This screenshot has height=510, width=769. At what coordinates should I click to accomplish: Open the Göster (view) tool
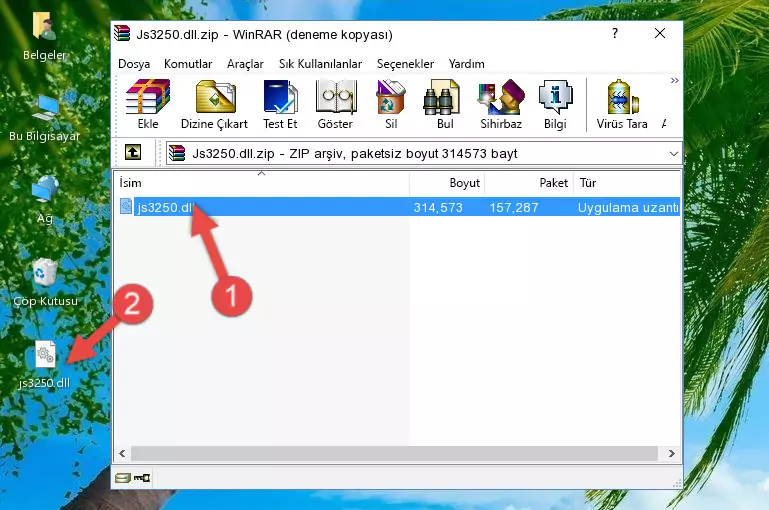[x=335, y=104]
